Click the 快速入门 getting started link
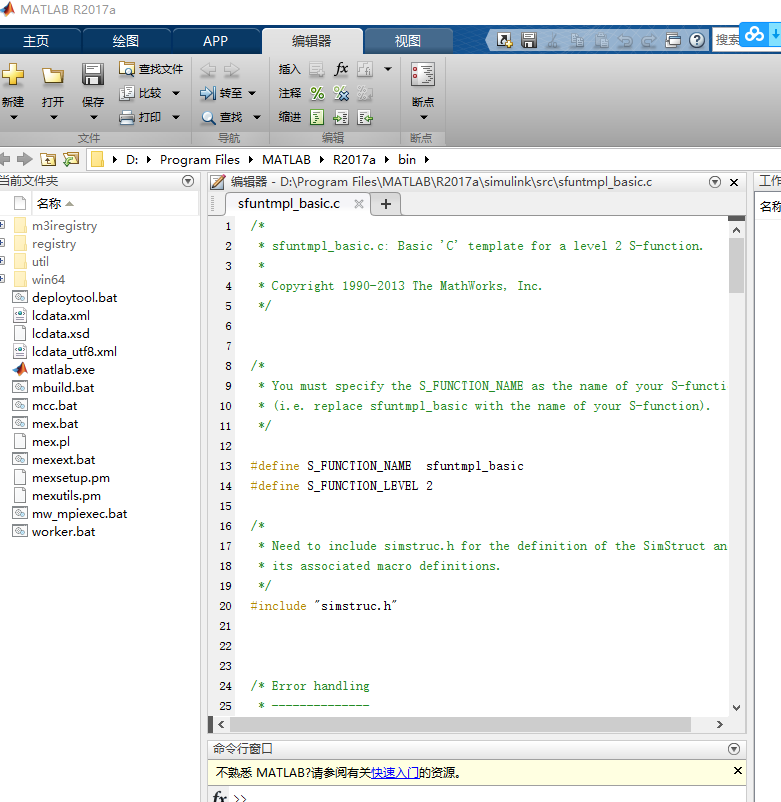This screenshot has width=781, height=802. pos(395,773)
